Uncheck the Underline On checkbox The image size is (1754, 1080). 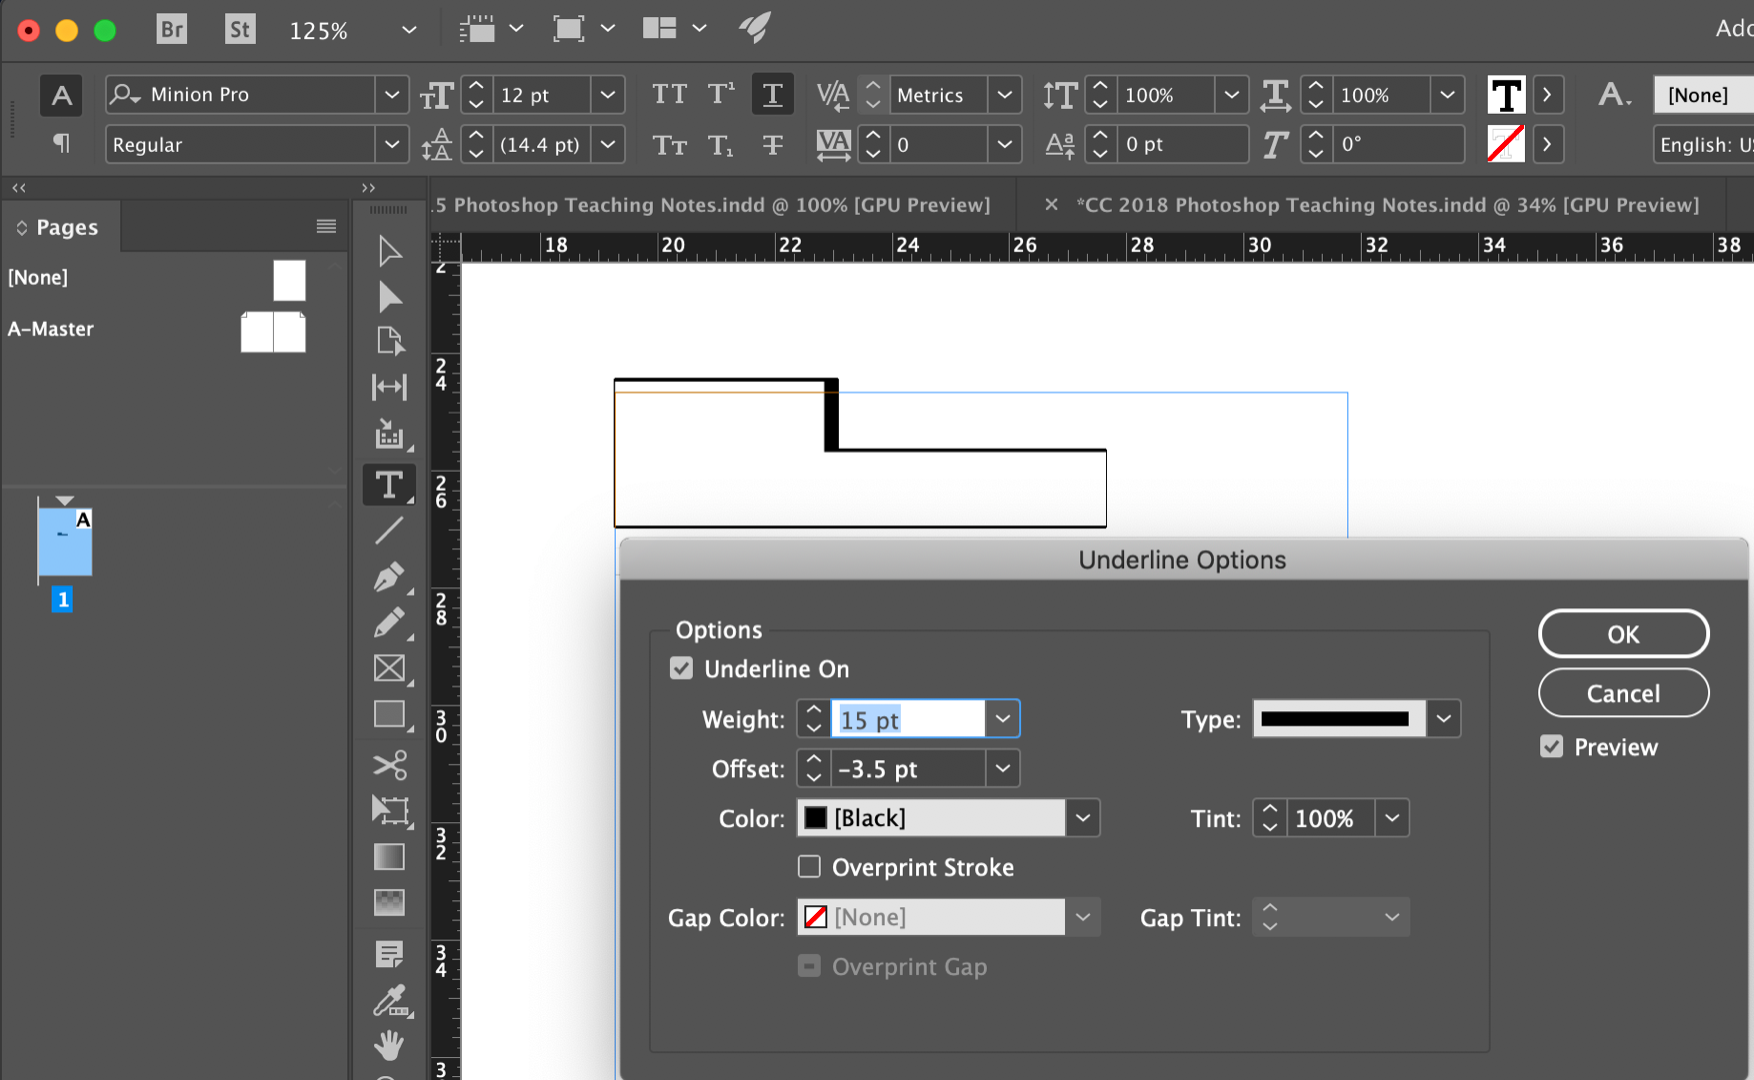681,668
